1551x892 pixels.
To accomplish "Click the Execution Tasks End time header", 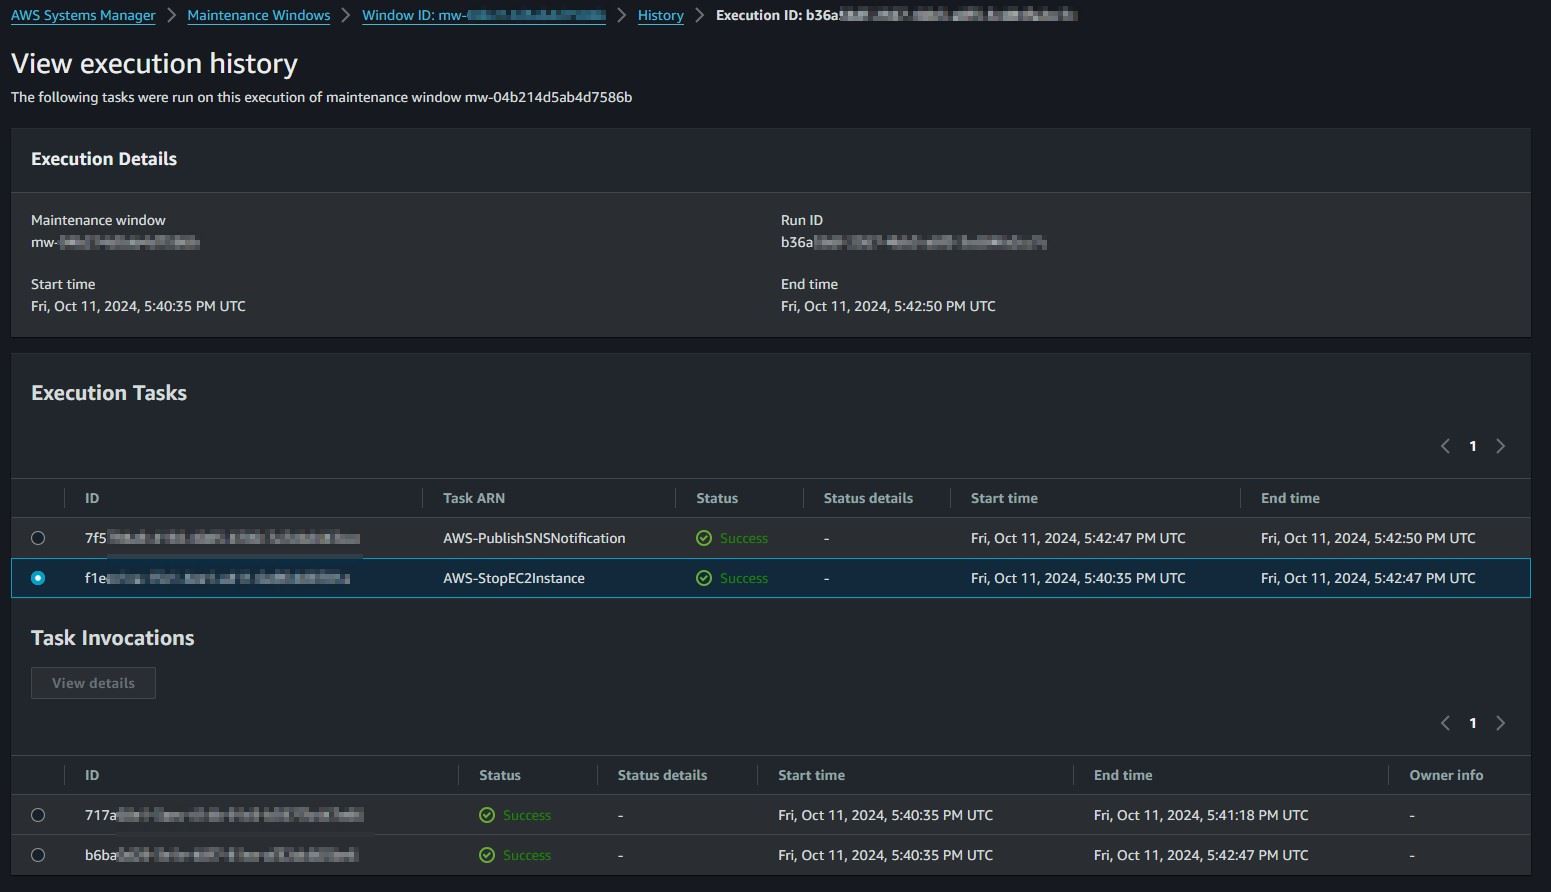I will (x=1290, y=498).
